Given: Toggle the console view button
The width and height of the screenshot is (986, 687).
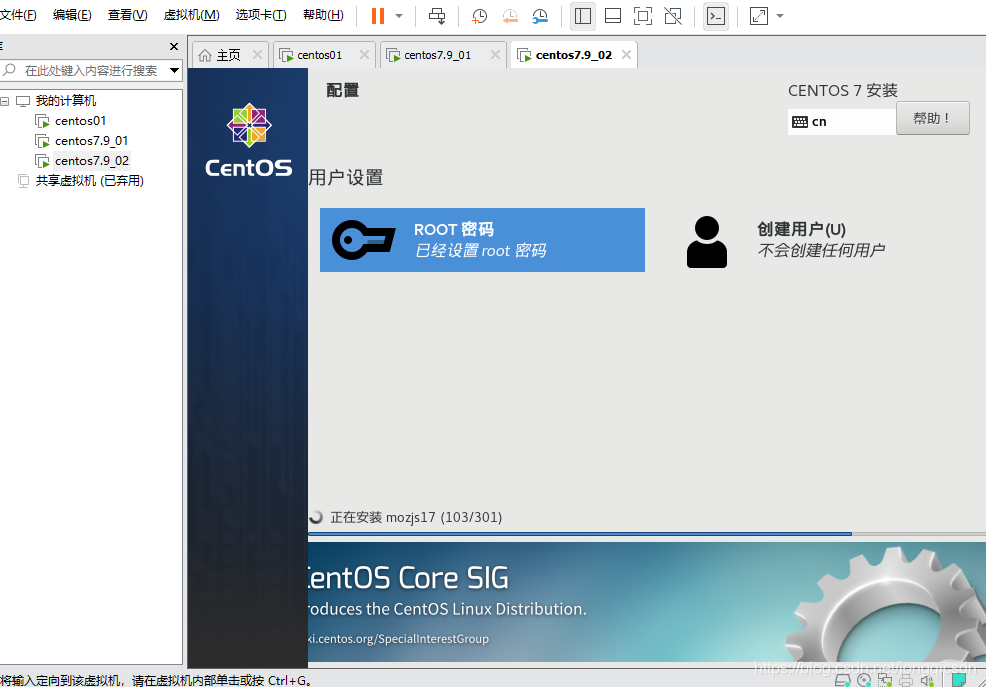Looking at the screenshot, I should [x=716, y=16].
